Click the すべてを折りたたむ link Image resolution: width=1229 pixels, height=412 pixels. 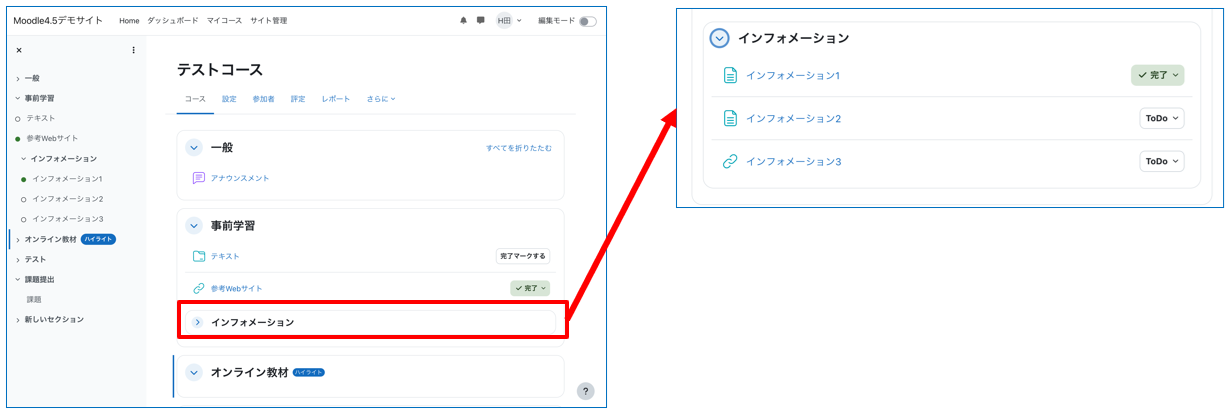(x=518, y=148)
